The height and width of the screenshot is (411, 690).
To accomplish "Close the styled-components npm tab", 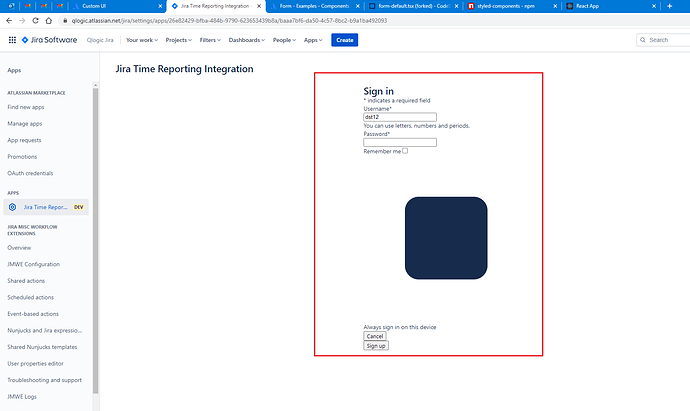I will 555,6.
